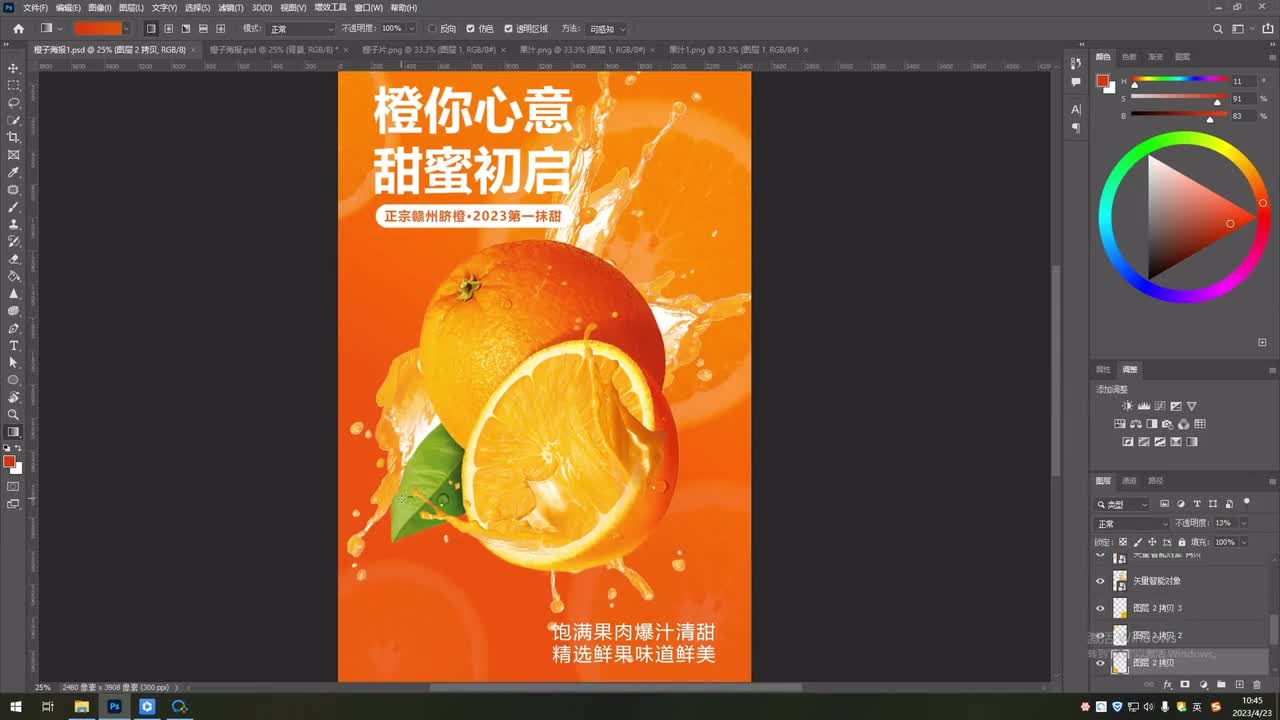Open search magnifier in top right
The height and width of the screenshot is (720, 1280).
[x=1217, y=29]
